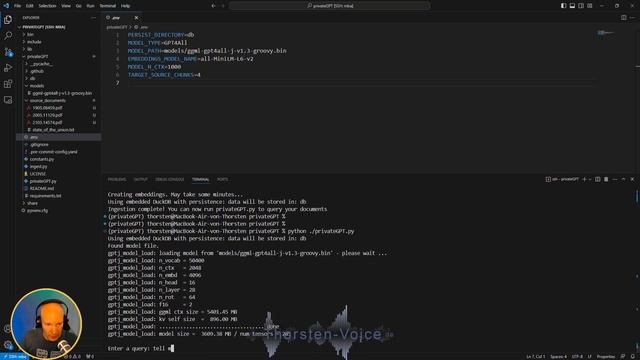Click the go back navigation arrow
Screen dimensions: 640x360
(213, 6)
